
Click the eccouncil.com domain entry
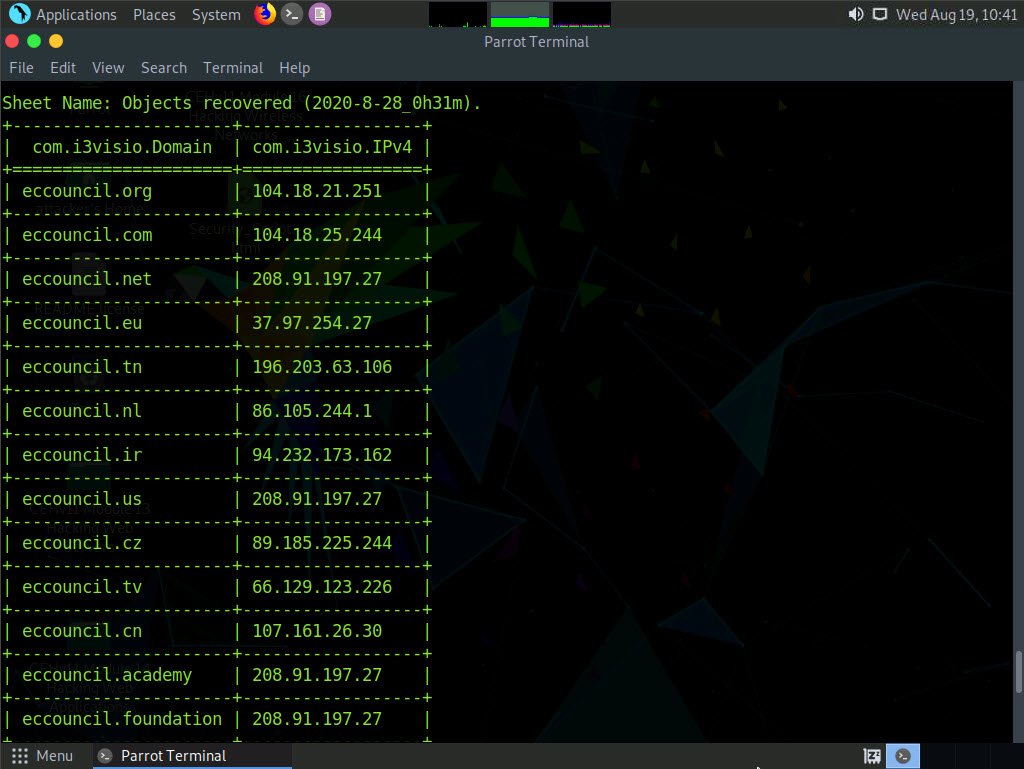tap(87, 235)
